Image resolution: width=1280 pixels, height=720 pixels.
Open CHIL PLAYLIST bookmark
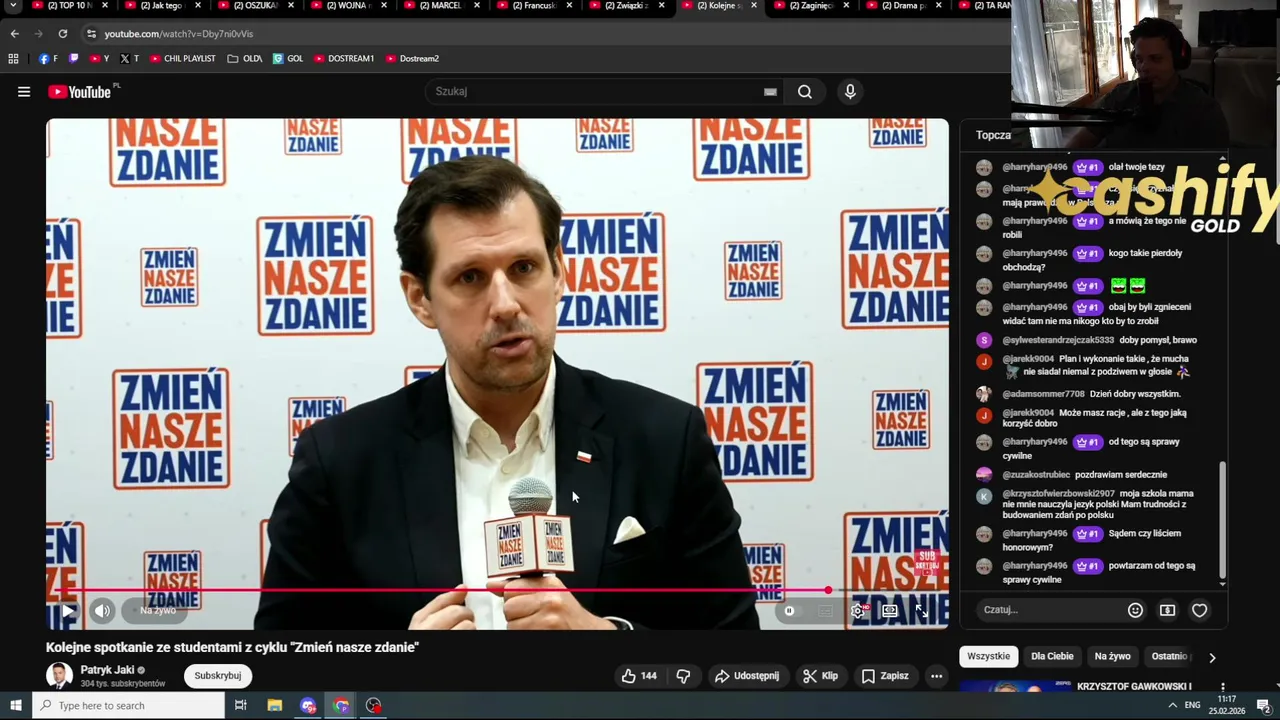183,59
